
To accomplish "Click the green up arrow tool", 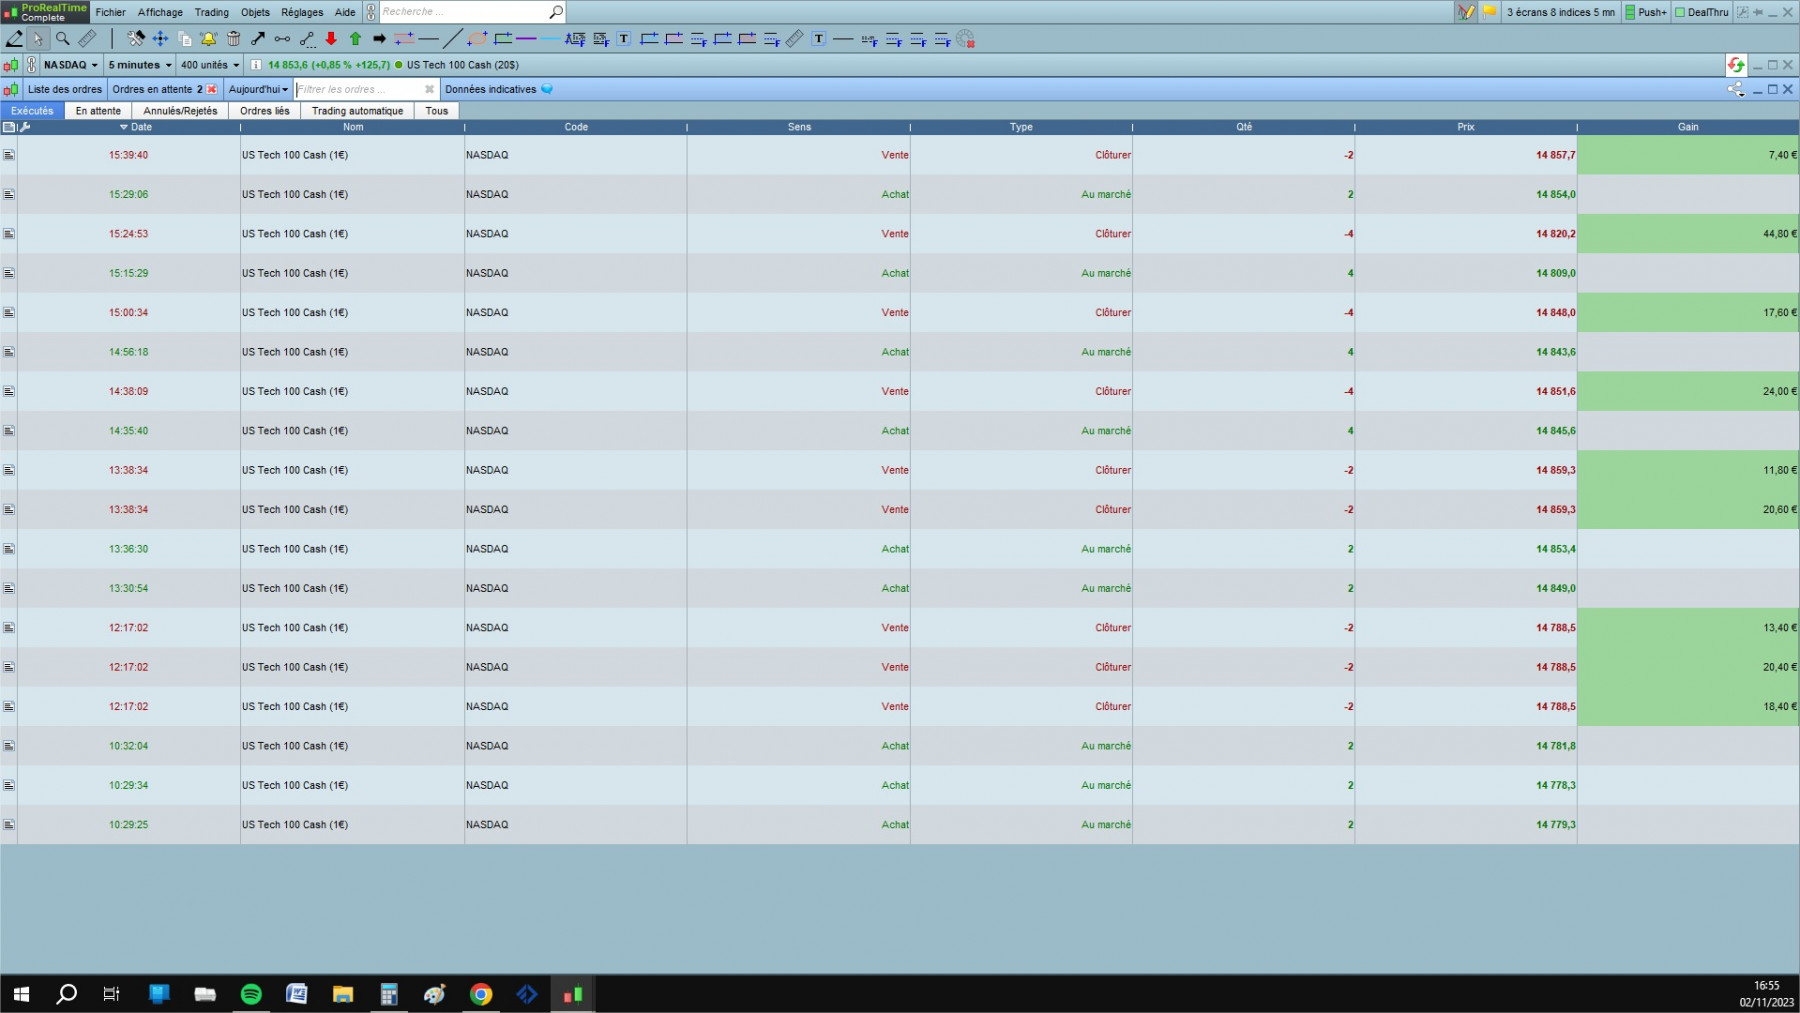I will (355, 39).
